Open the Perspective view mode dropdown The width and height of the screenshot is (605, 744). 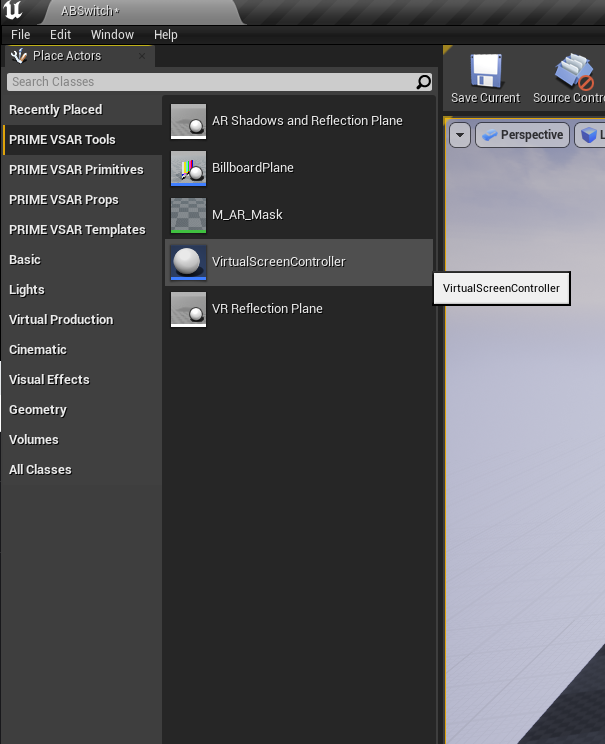coord(522,135)
